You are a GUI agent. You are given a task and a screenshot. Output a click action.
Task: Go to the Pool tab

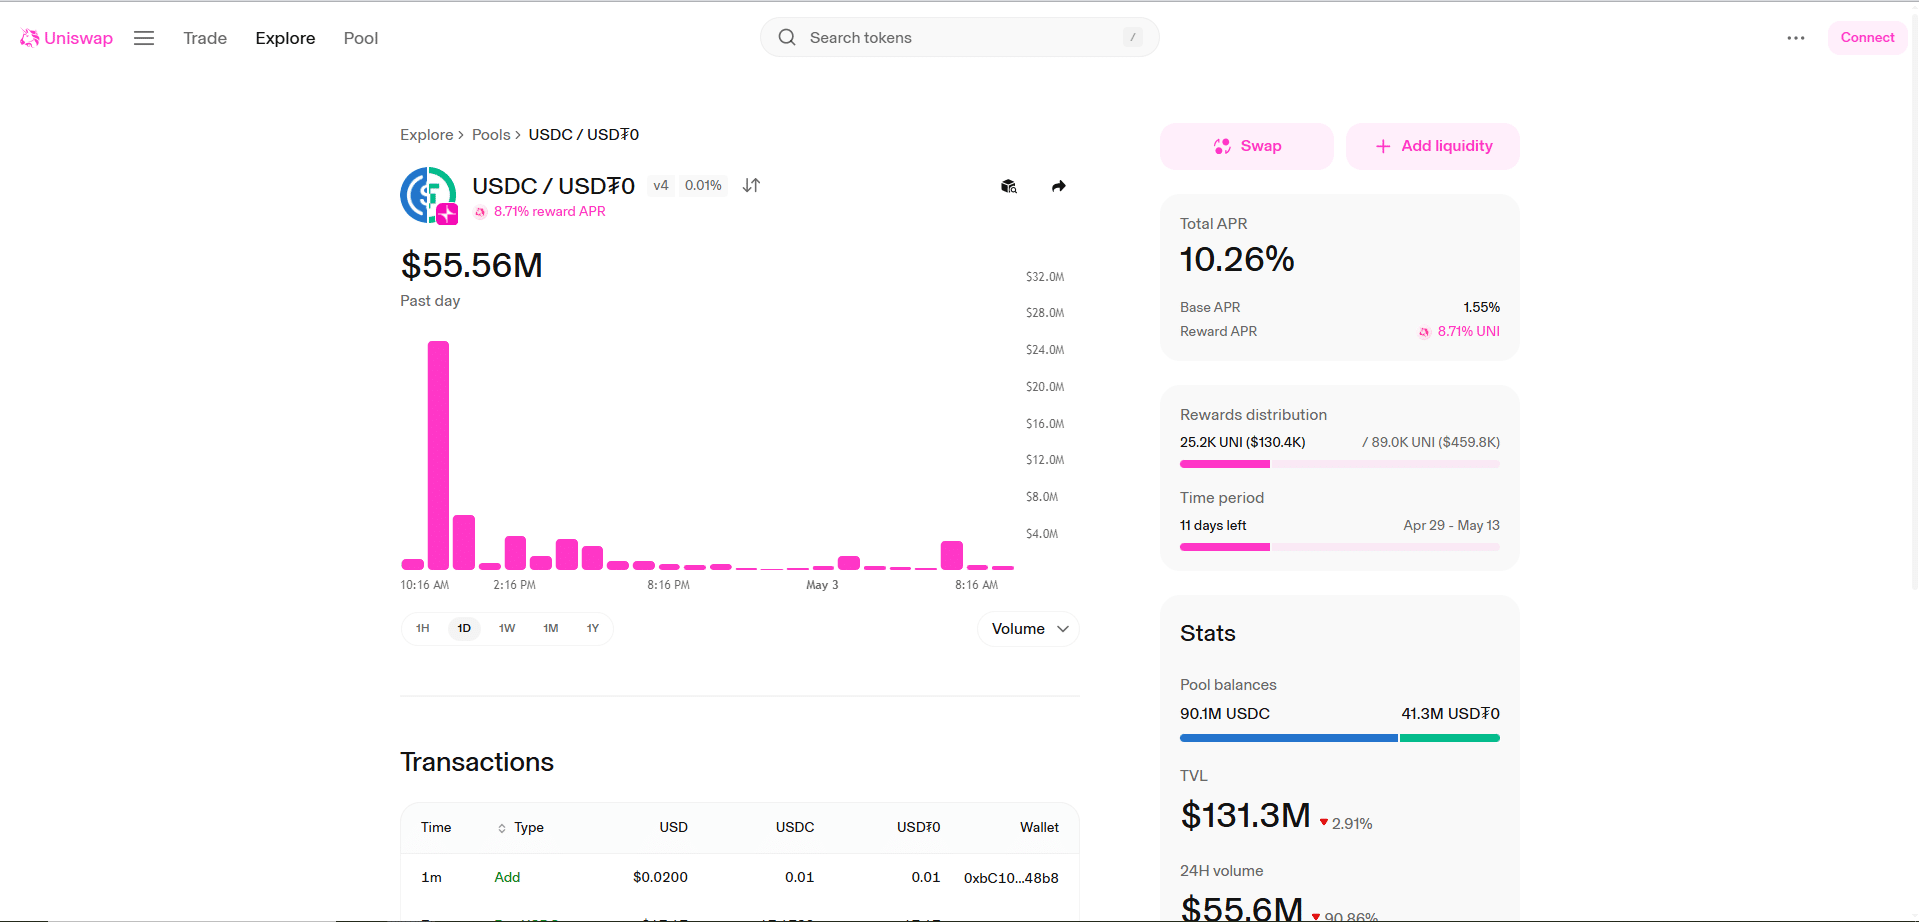click(x=361, y=38)
